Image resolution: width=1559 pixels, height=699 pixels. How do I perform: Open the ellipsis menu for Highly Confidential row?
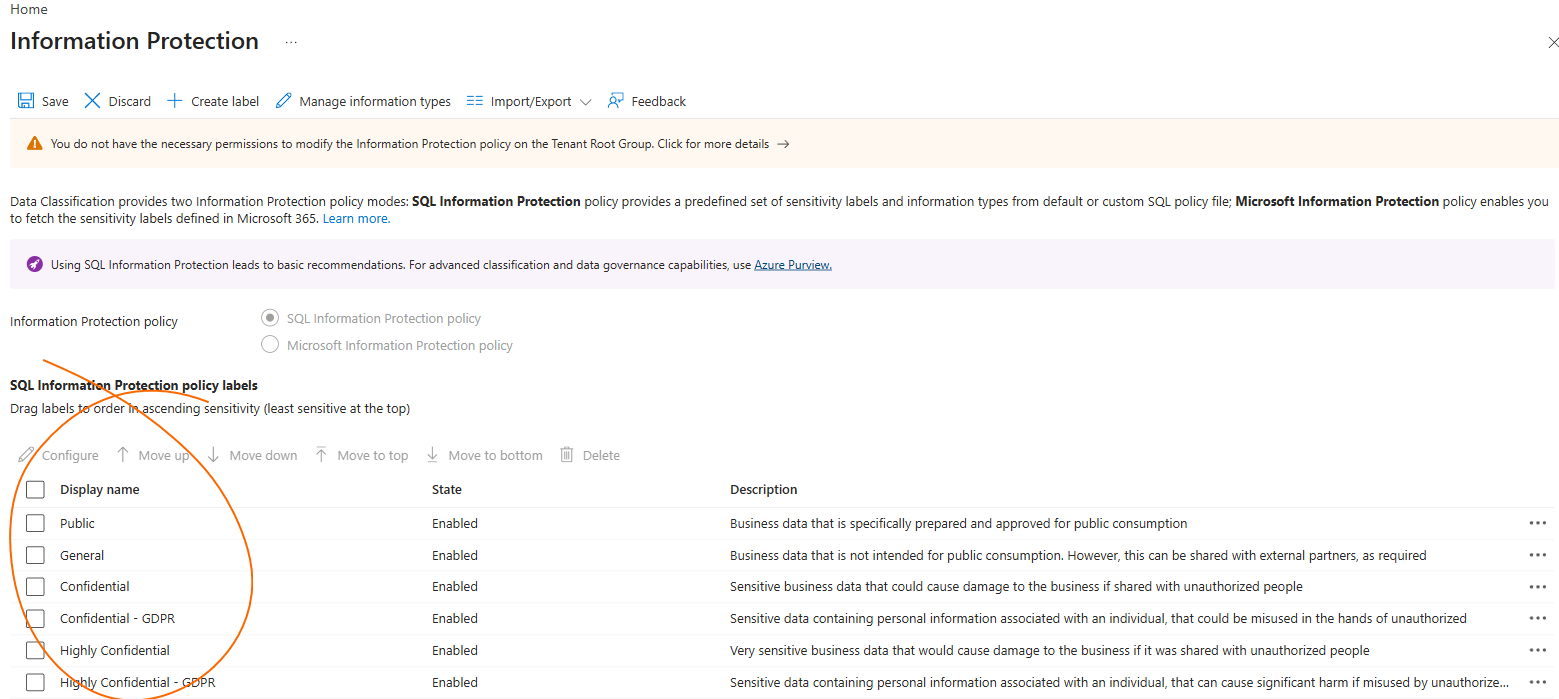coord(1538,650)
